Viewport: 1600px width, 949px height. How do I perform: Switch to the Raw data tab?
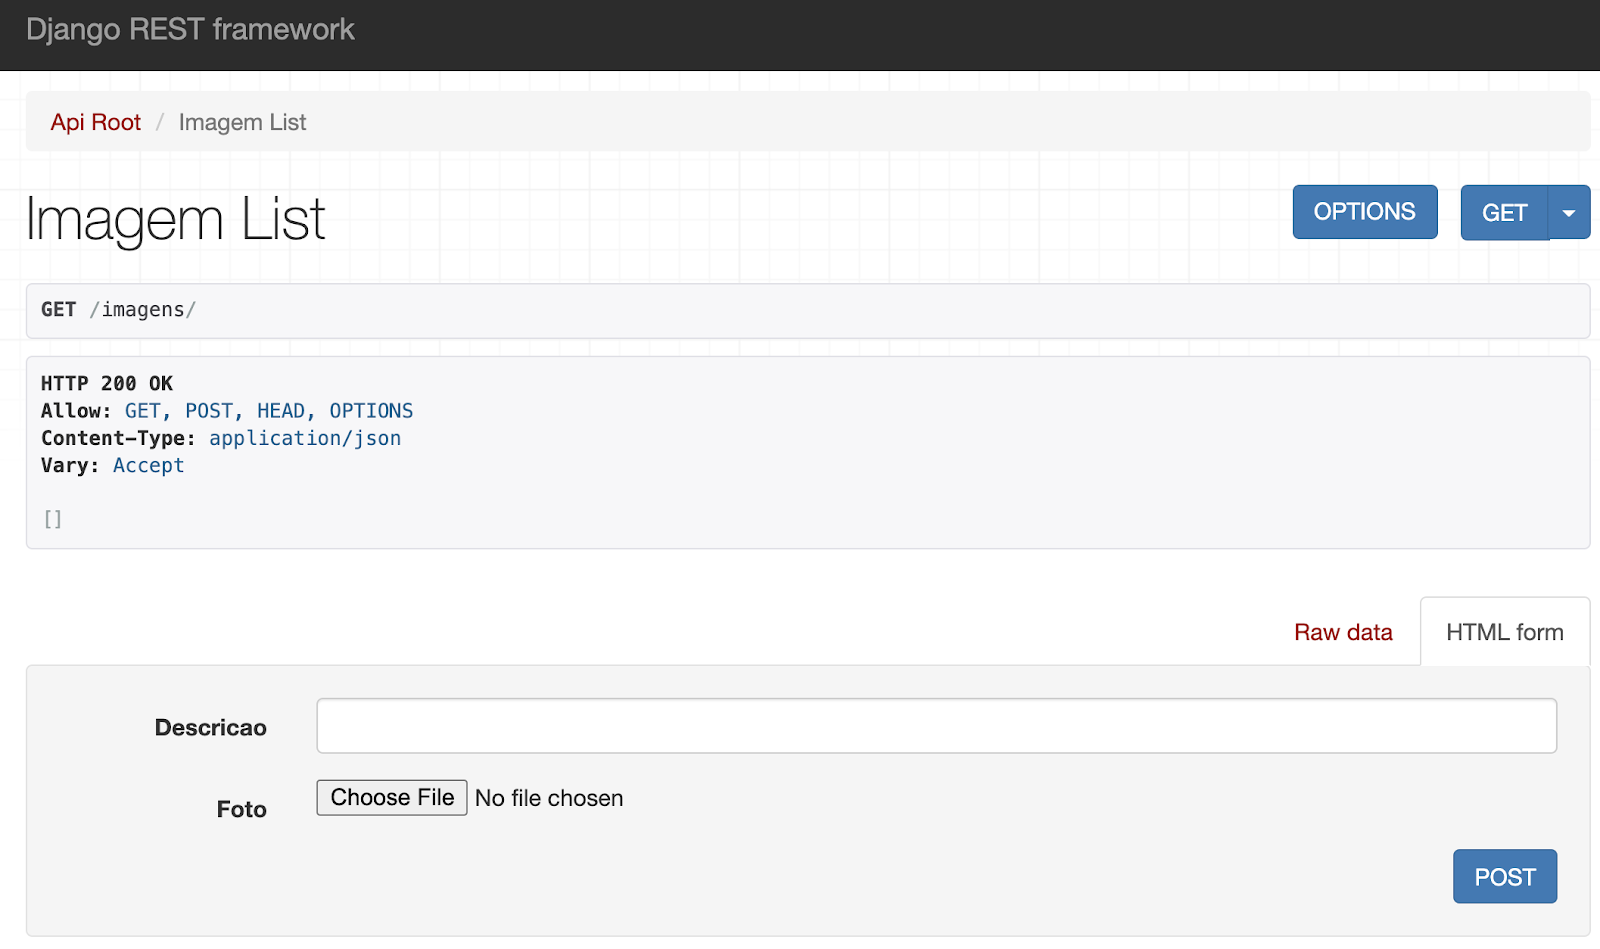point(1343,632)
